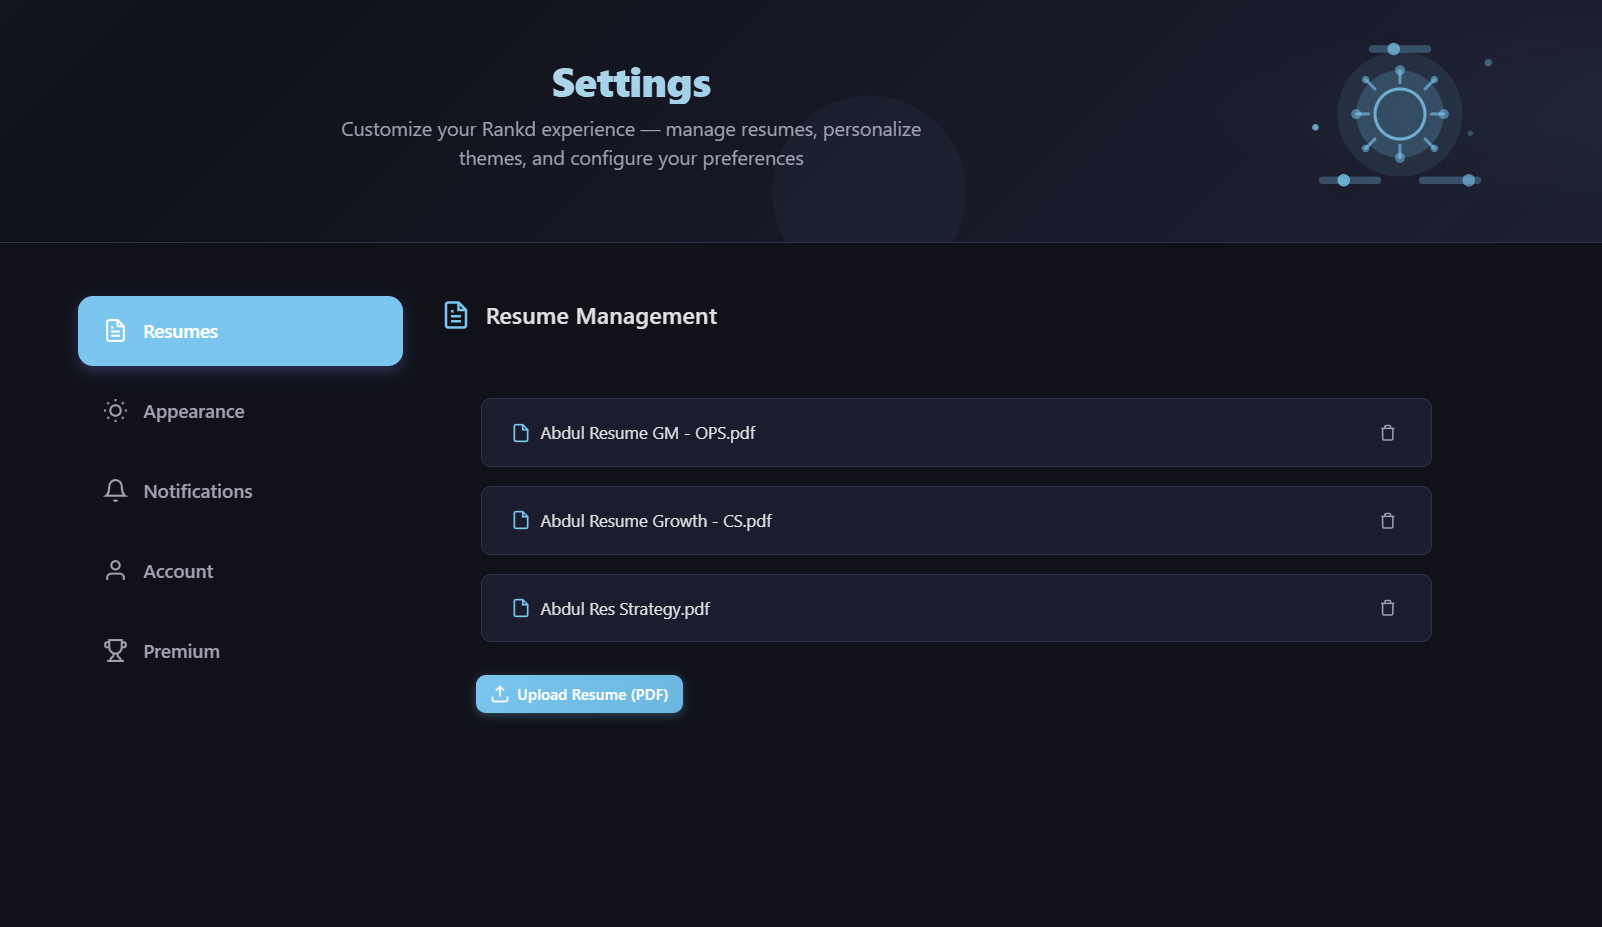Click the file icon on Abdul Resume GM - OPS.pdf

520,432
